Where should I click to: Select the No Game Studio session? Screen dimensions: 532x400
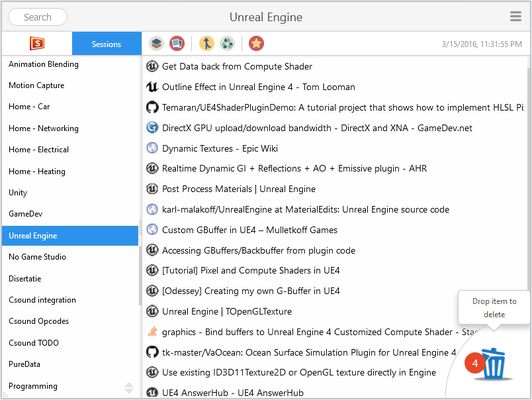(70, 257)
